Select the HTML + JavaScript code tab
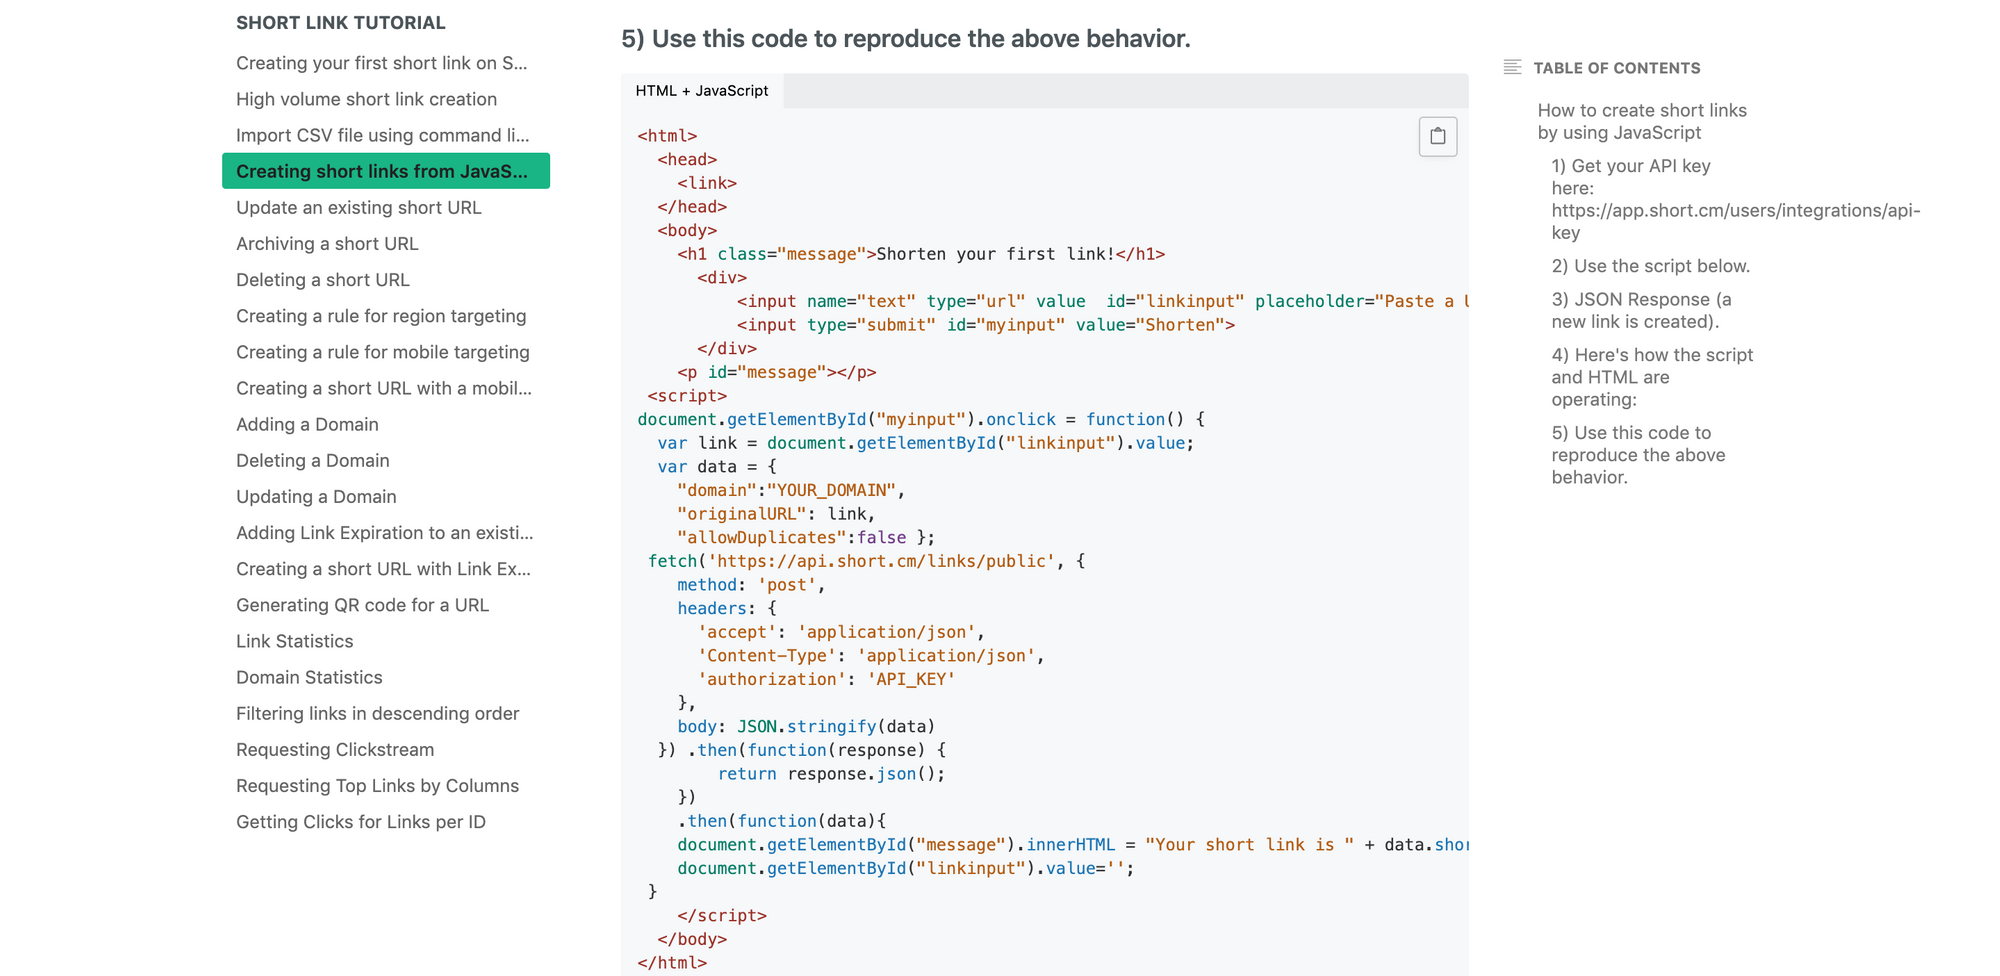The height and width of the screenshot is (976, 2000). pyautogui.click(x=702, y=91)
